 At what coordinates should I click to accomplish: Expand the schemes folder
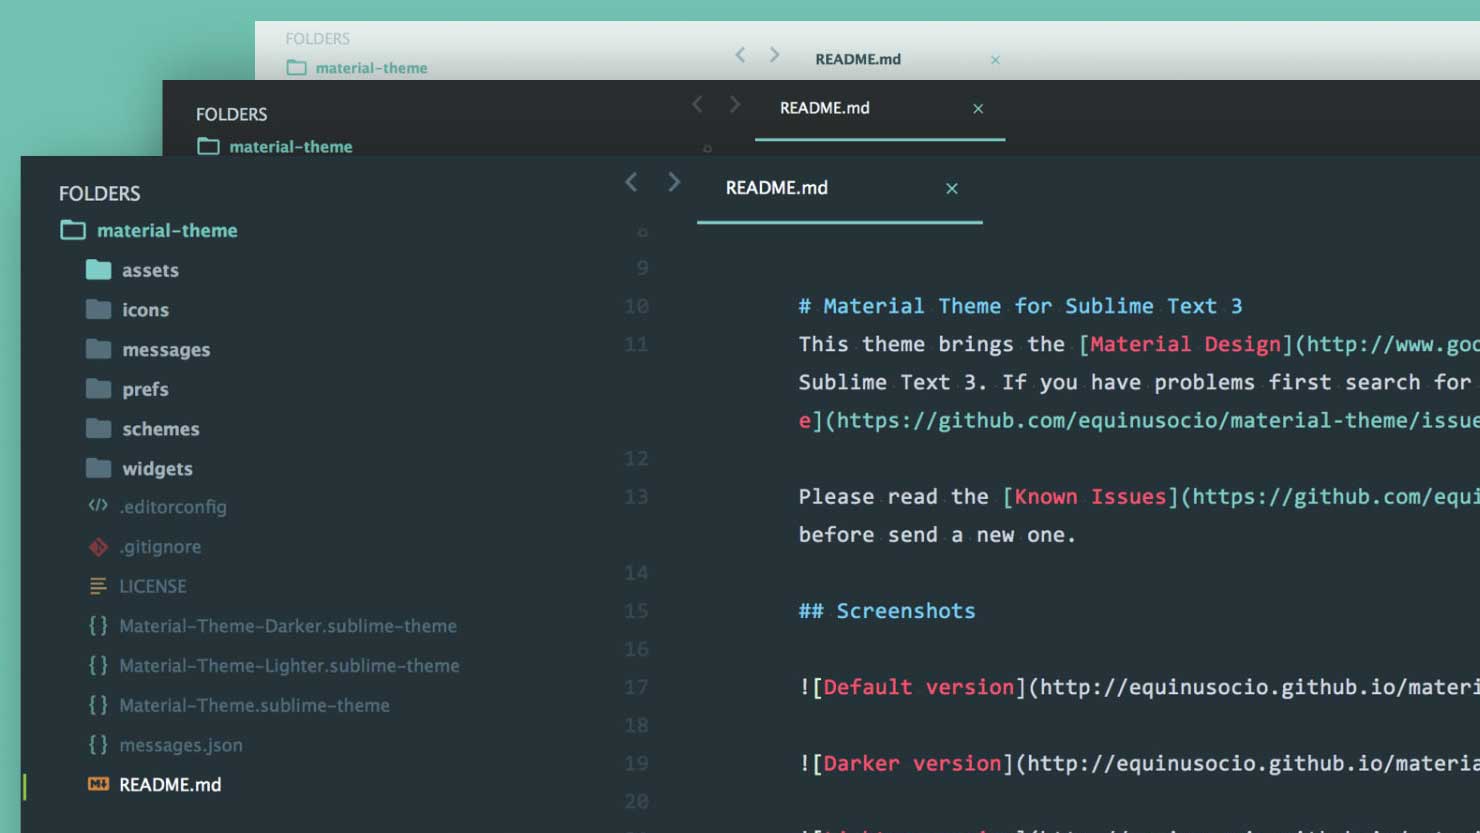[160, 429]
